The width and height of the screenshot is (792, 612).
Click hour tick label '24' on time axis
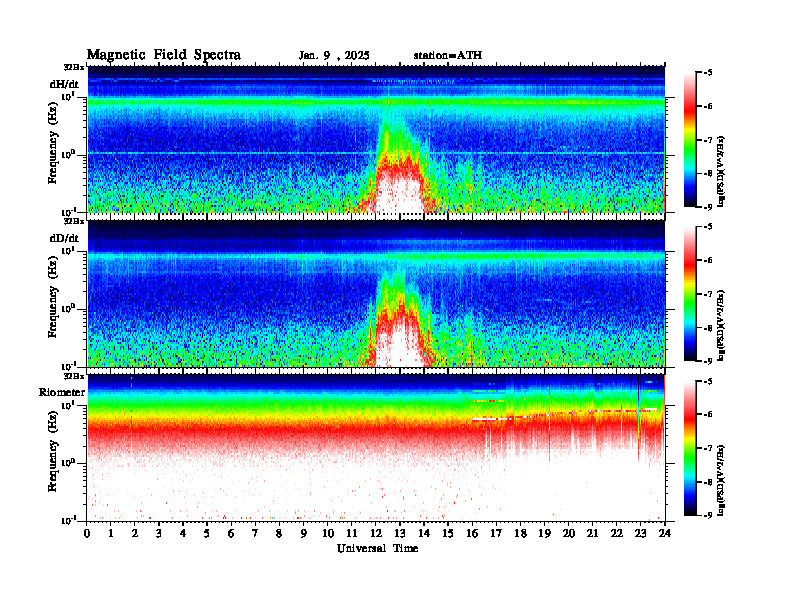664,534
